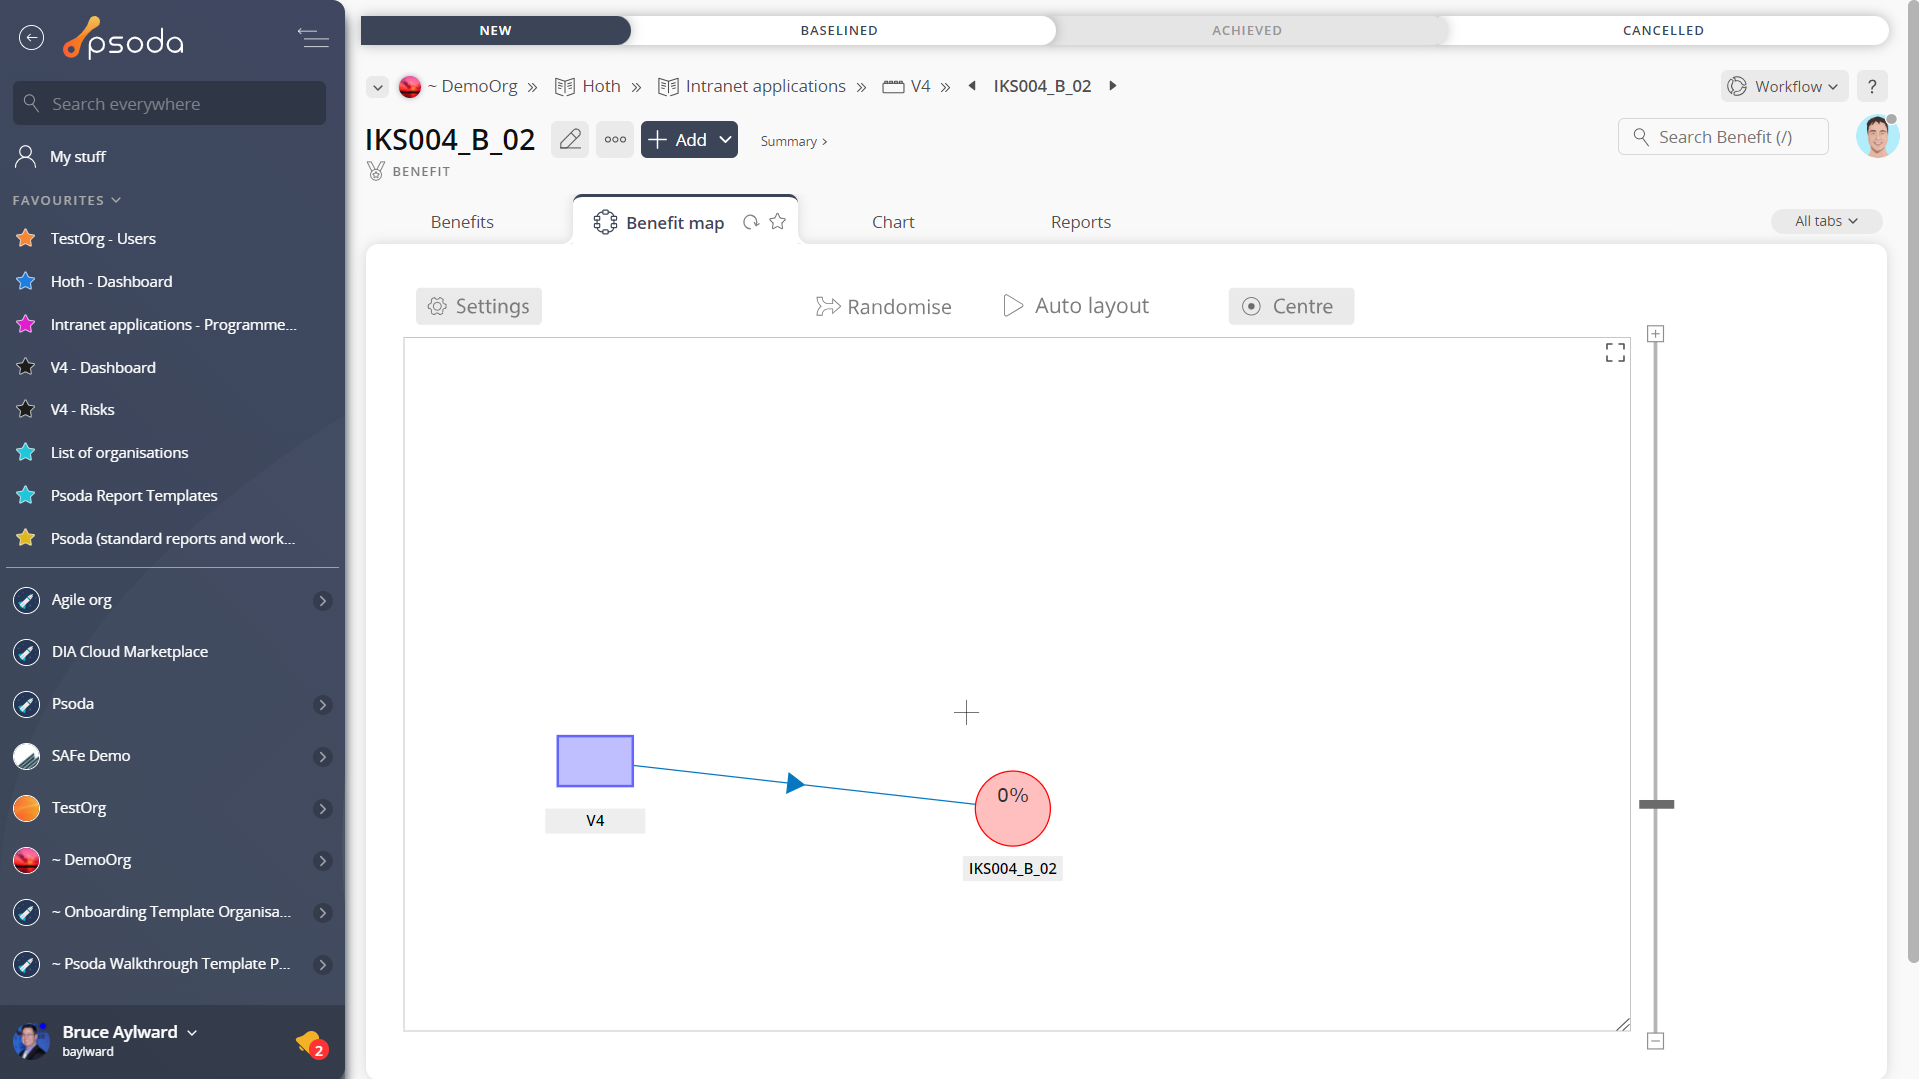1919x1079 pixels.
Task: Expand the Summary section link
Action: [794, 141]
